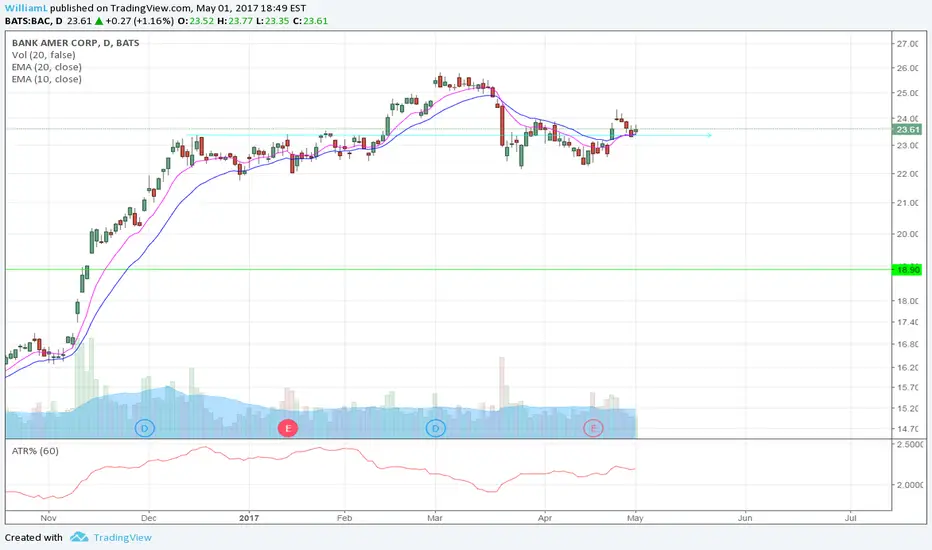Click the 2017 label on the time axis
This screenshot has height=550, width=932.
pyautogui.click(x=249, y=518)
